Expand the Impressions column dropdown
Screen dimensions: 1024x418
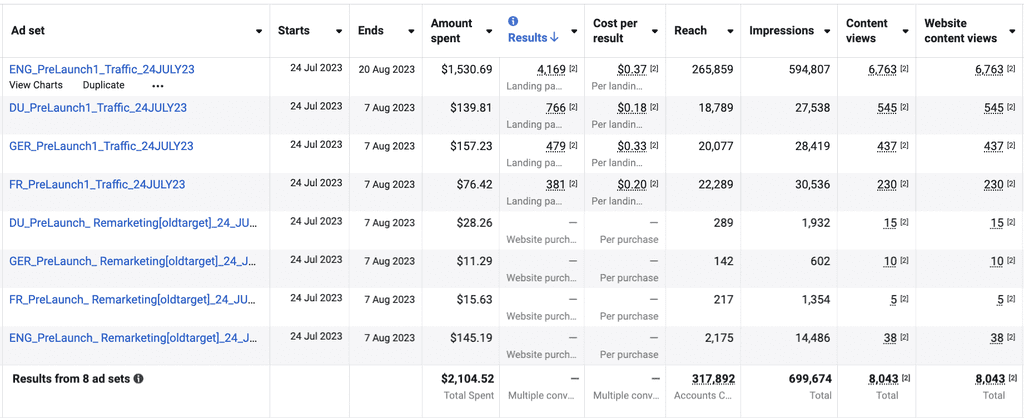click(x=825, y=32)
